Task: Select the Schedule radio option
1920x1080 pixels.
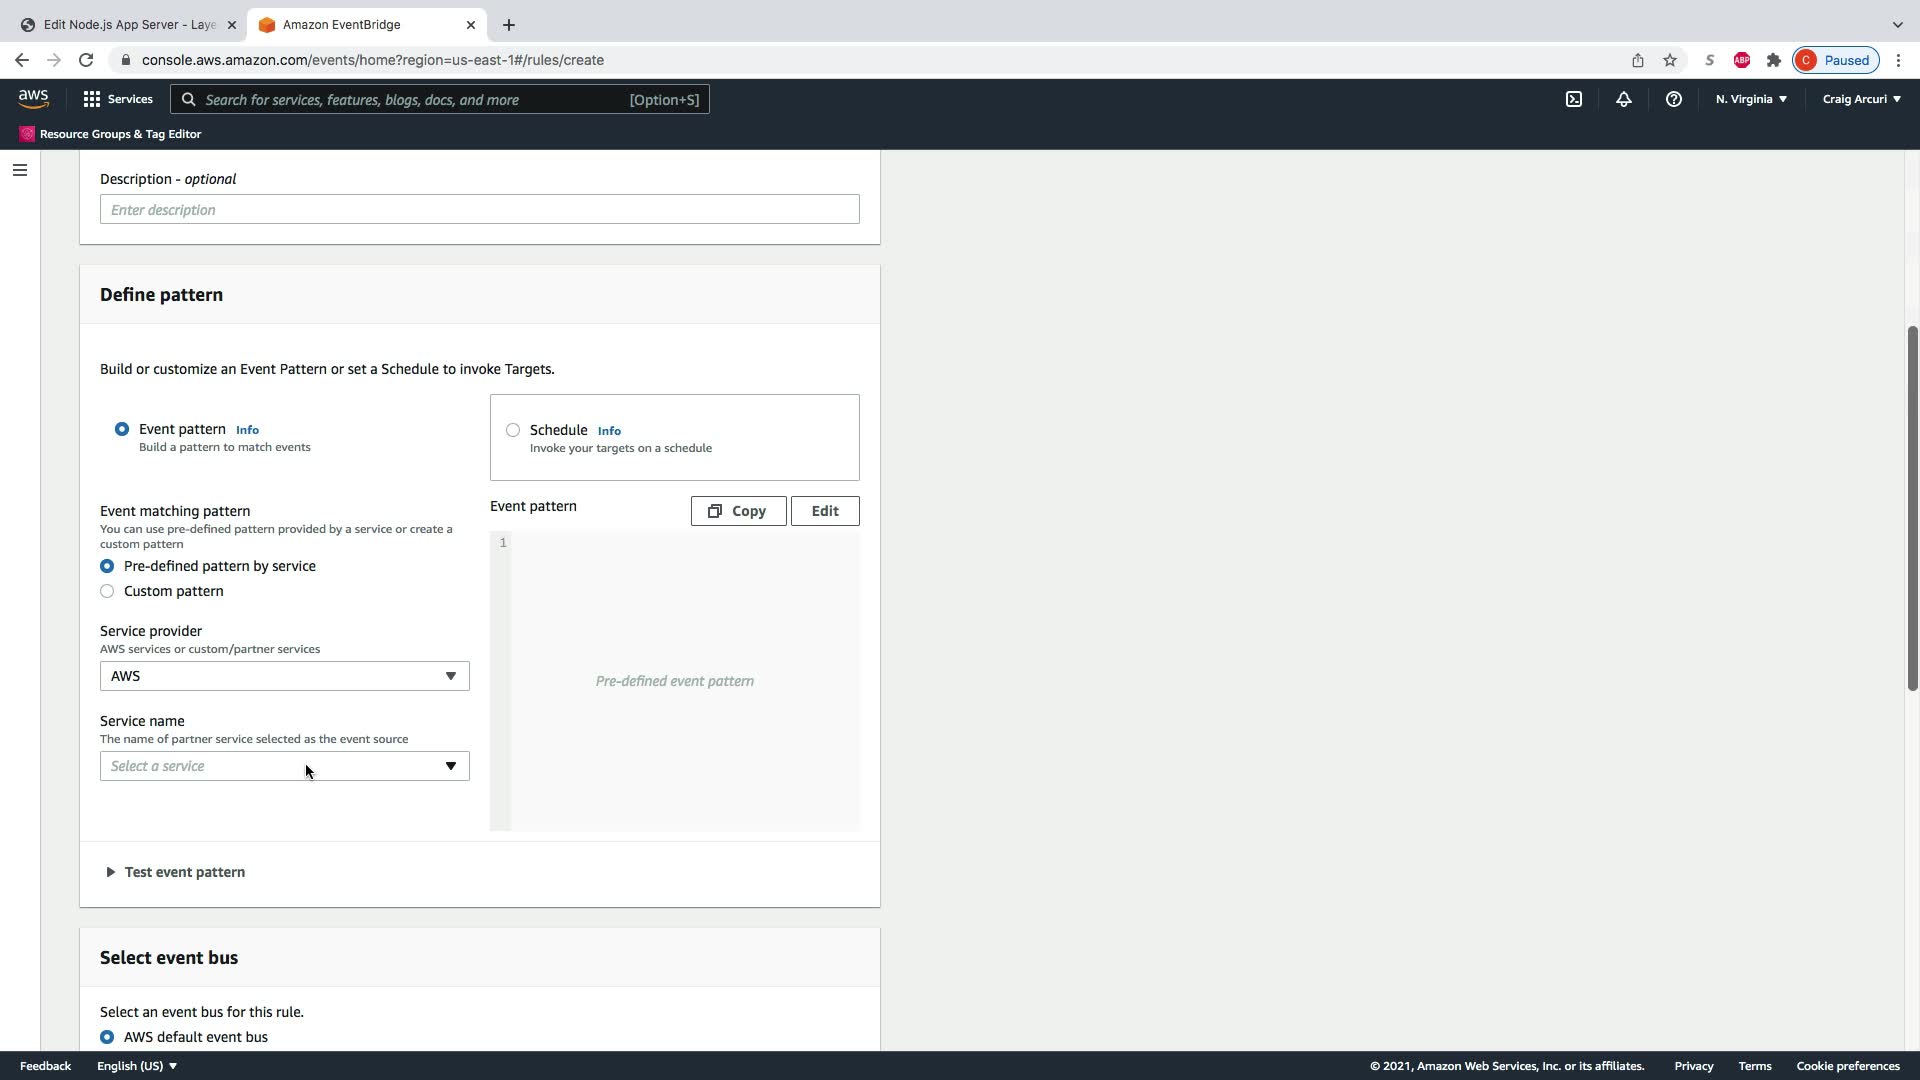Action: [x=513, y=430]
